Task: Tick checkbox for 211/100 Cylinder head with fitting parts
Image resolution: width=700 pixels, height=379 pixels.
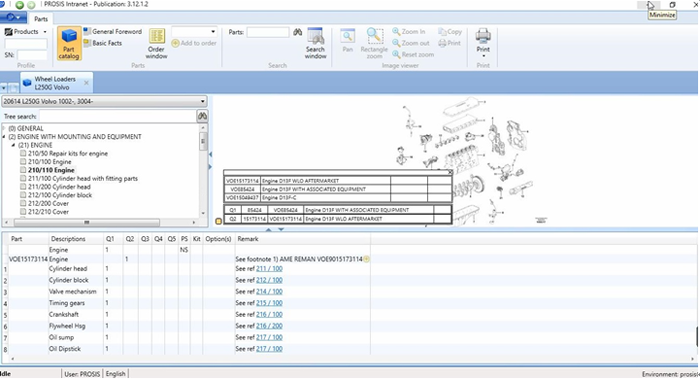Action: (x=23, y=179)
